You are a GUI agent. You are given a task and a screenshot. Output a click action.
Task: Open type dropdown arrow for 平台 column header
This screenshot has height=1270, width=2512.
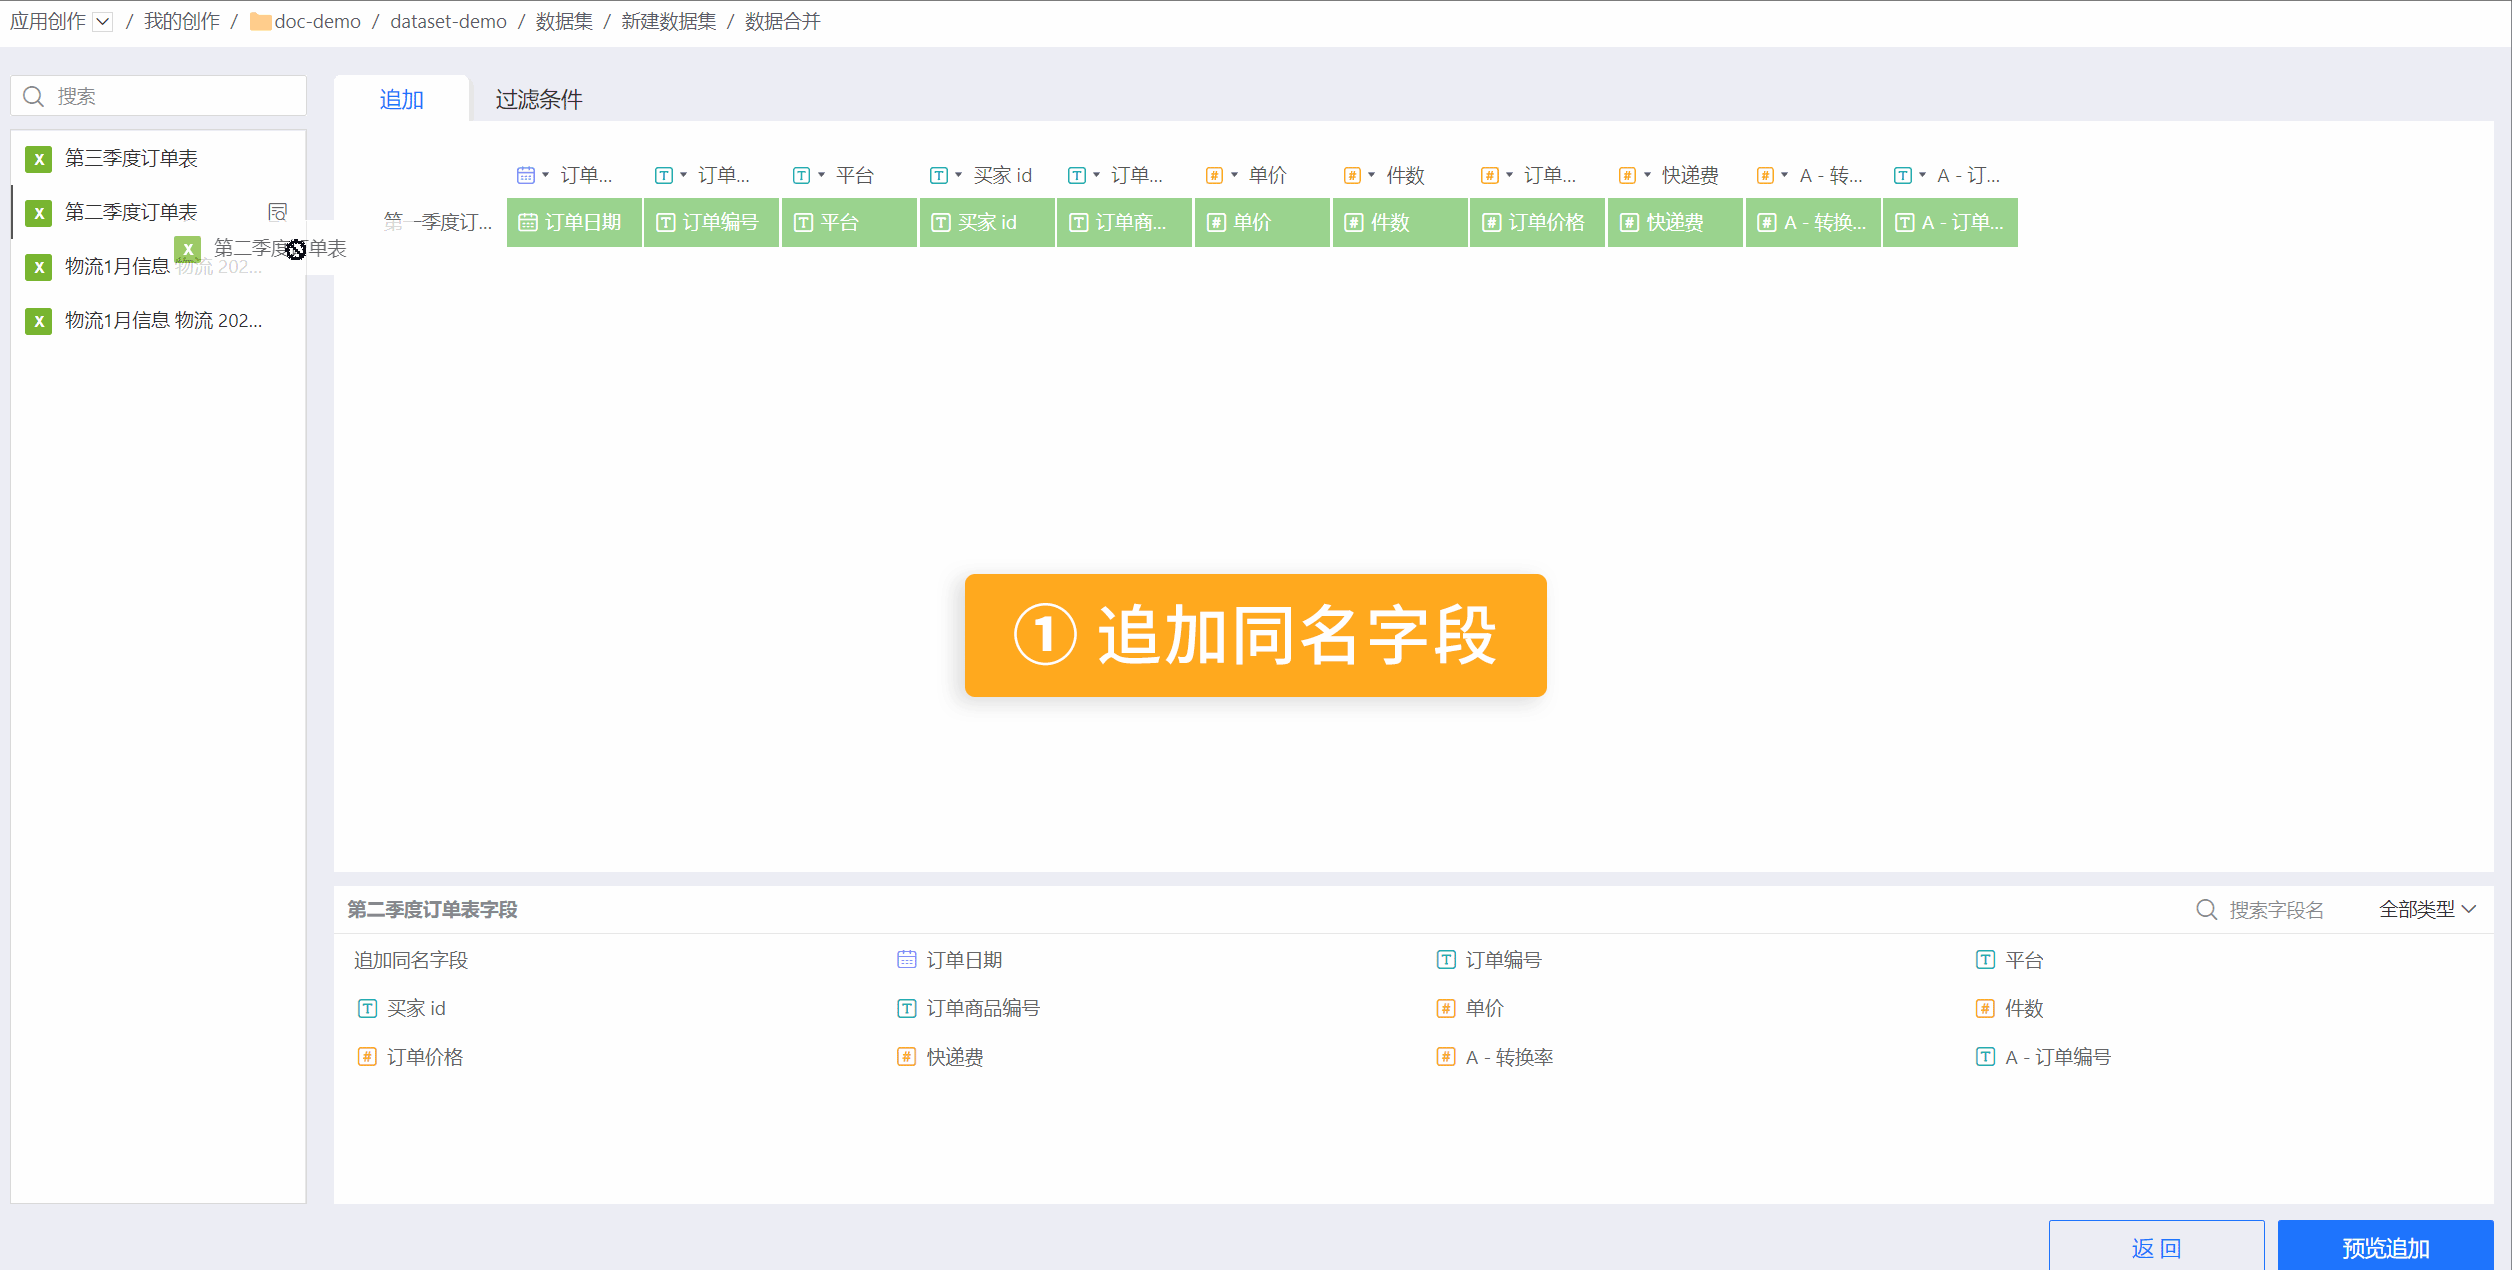[822, 175]
